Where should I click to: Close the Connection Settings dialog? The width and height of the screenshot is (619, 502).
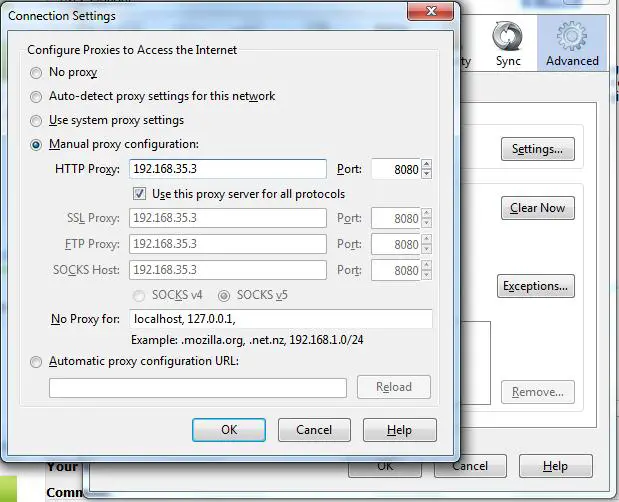tap(430, 11)
